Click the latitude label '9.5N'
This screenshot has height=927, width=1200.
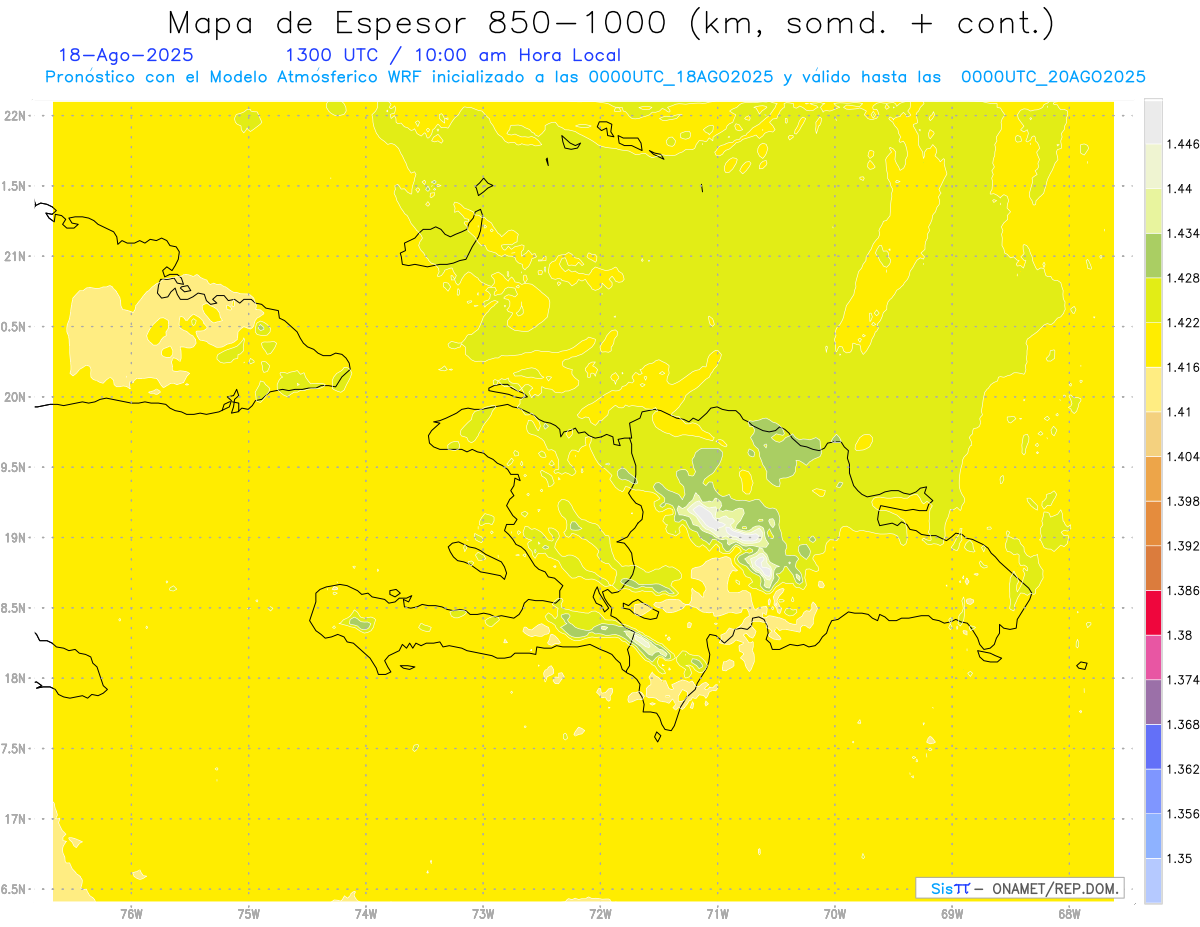14,468
